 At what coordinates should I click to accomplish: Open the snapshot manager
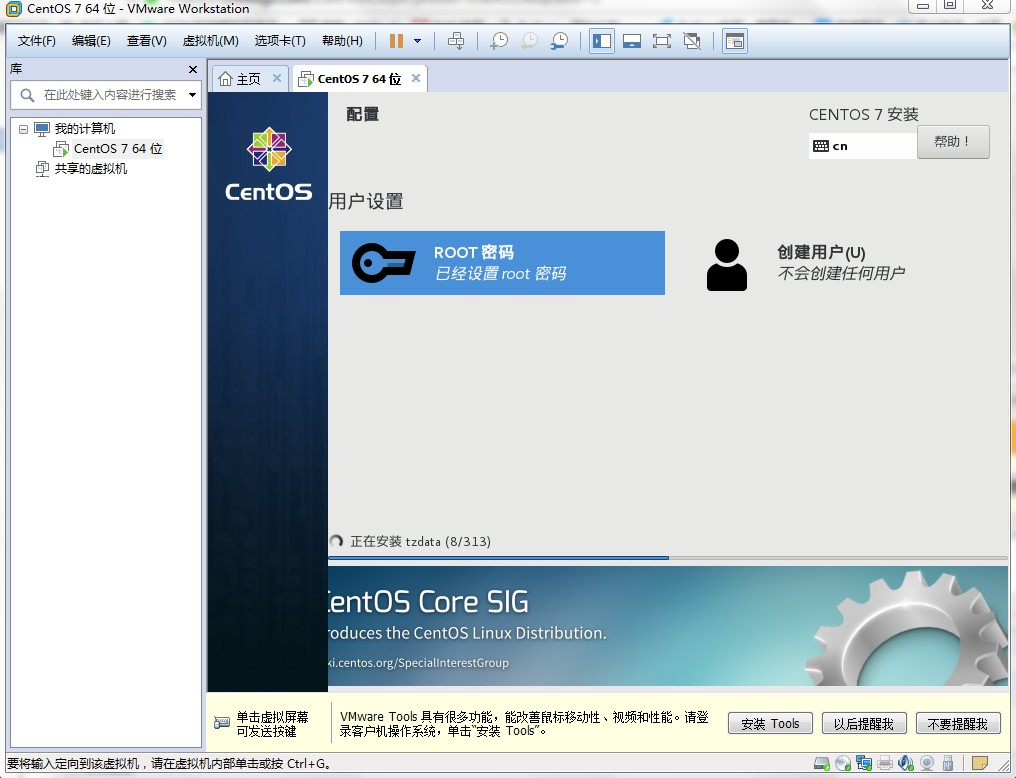[559, 41]
